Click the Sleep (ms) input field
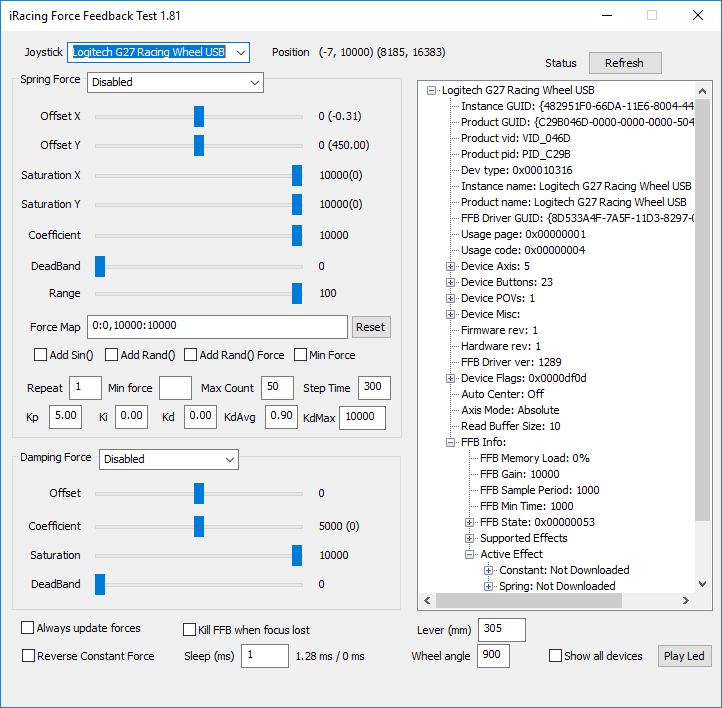The height and width of the screenshot is (708, 722). (265, 656)
